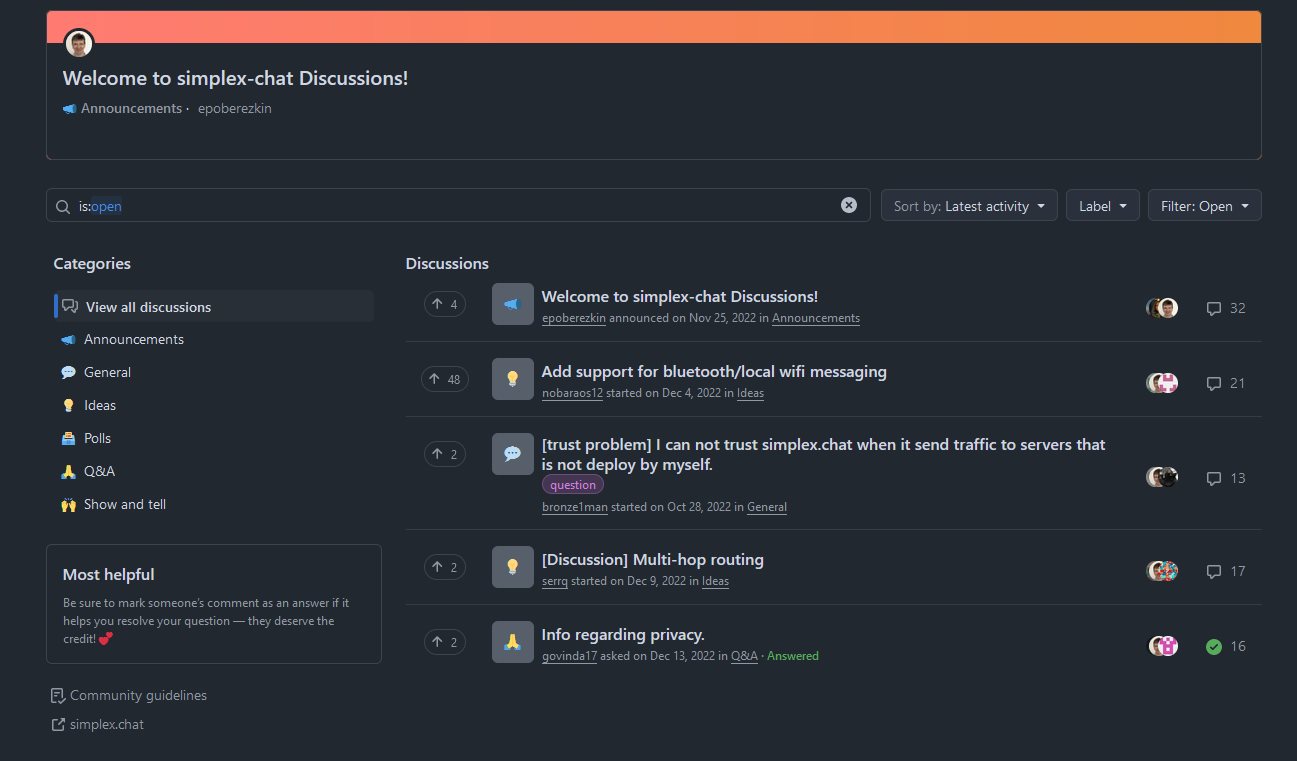The image size is (1297, 761).
Task: Open the '[trust problem]' discussion title
Action: tap(823, 454)
